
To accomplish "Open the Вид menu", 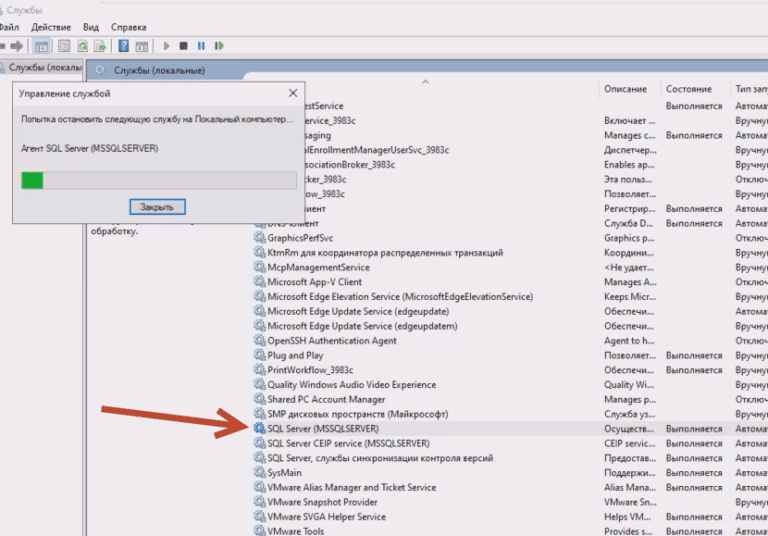I will click(92, 27).
